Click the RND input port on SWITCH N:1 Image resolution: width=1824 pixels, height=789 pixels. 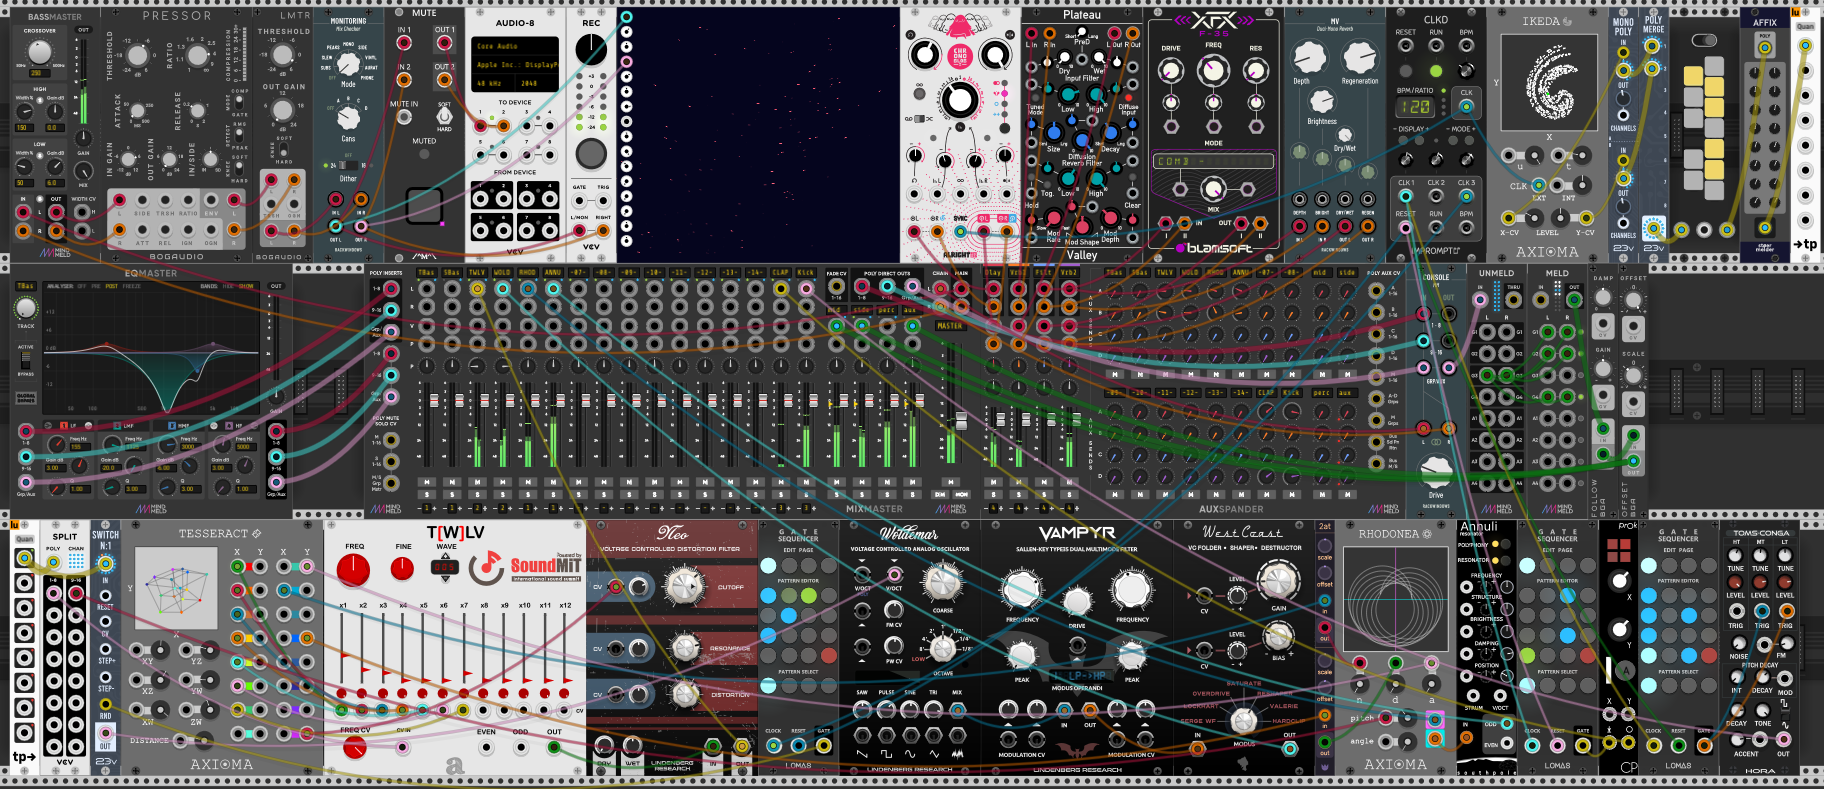tap(105, 704)
